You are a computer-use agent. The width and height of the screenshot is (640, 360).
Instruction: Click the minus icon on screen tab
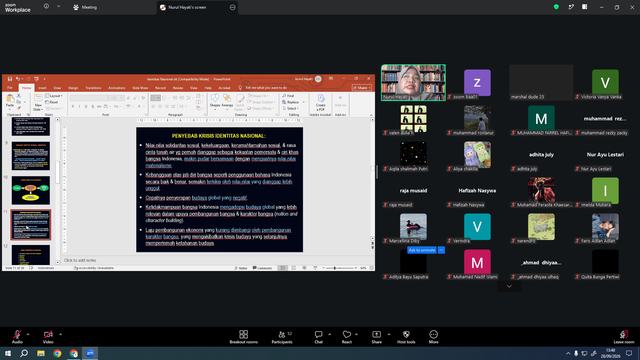(x=233, y=7)
